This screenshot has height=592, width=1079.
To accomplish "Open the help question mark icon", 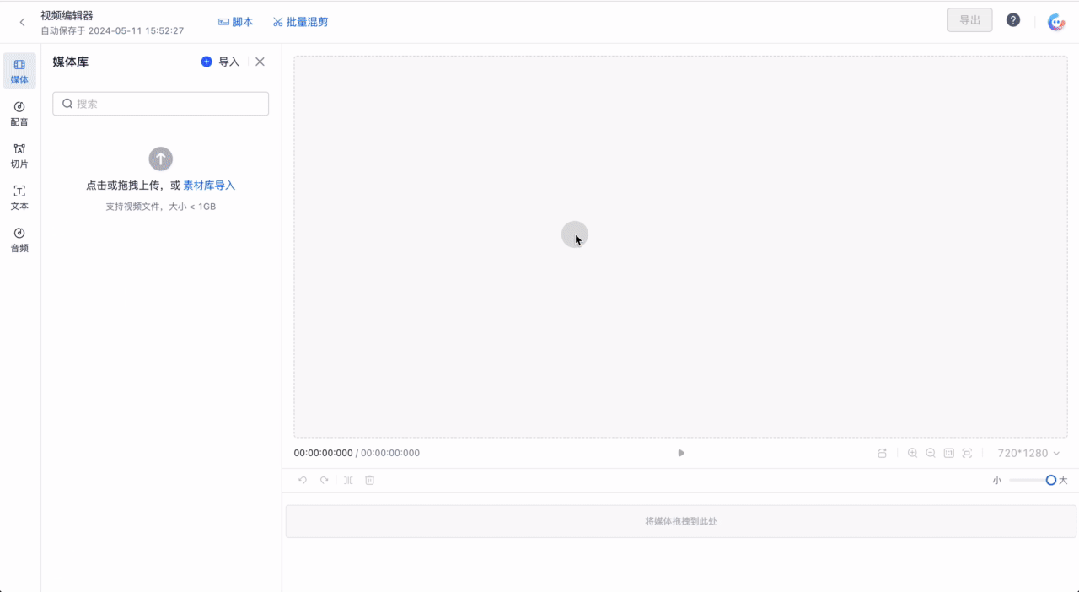I will (x=1013, y=20).
